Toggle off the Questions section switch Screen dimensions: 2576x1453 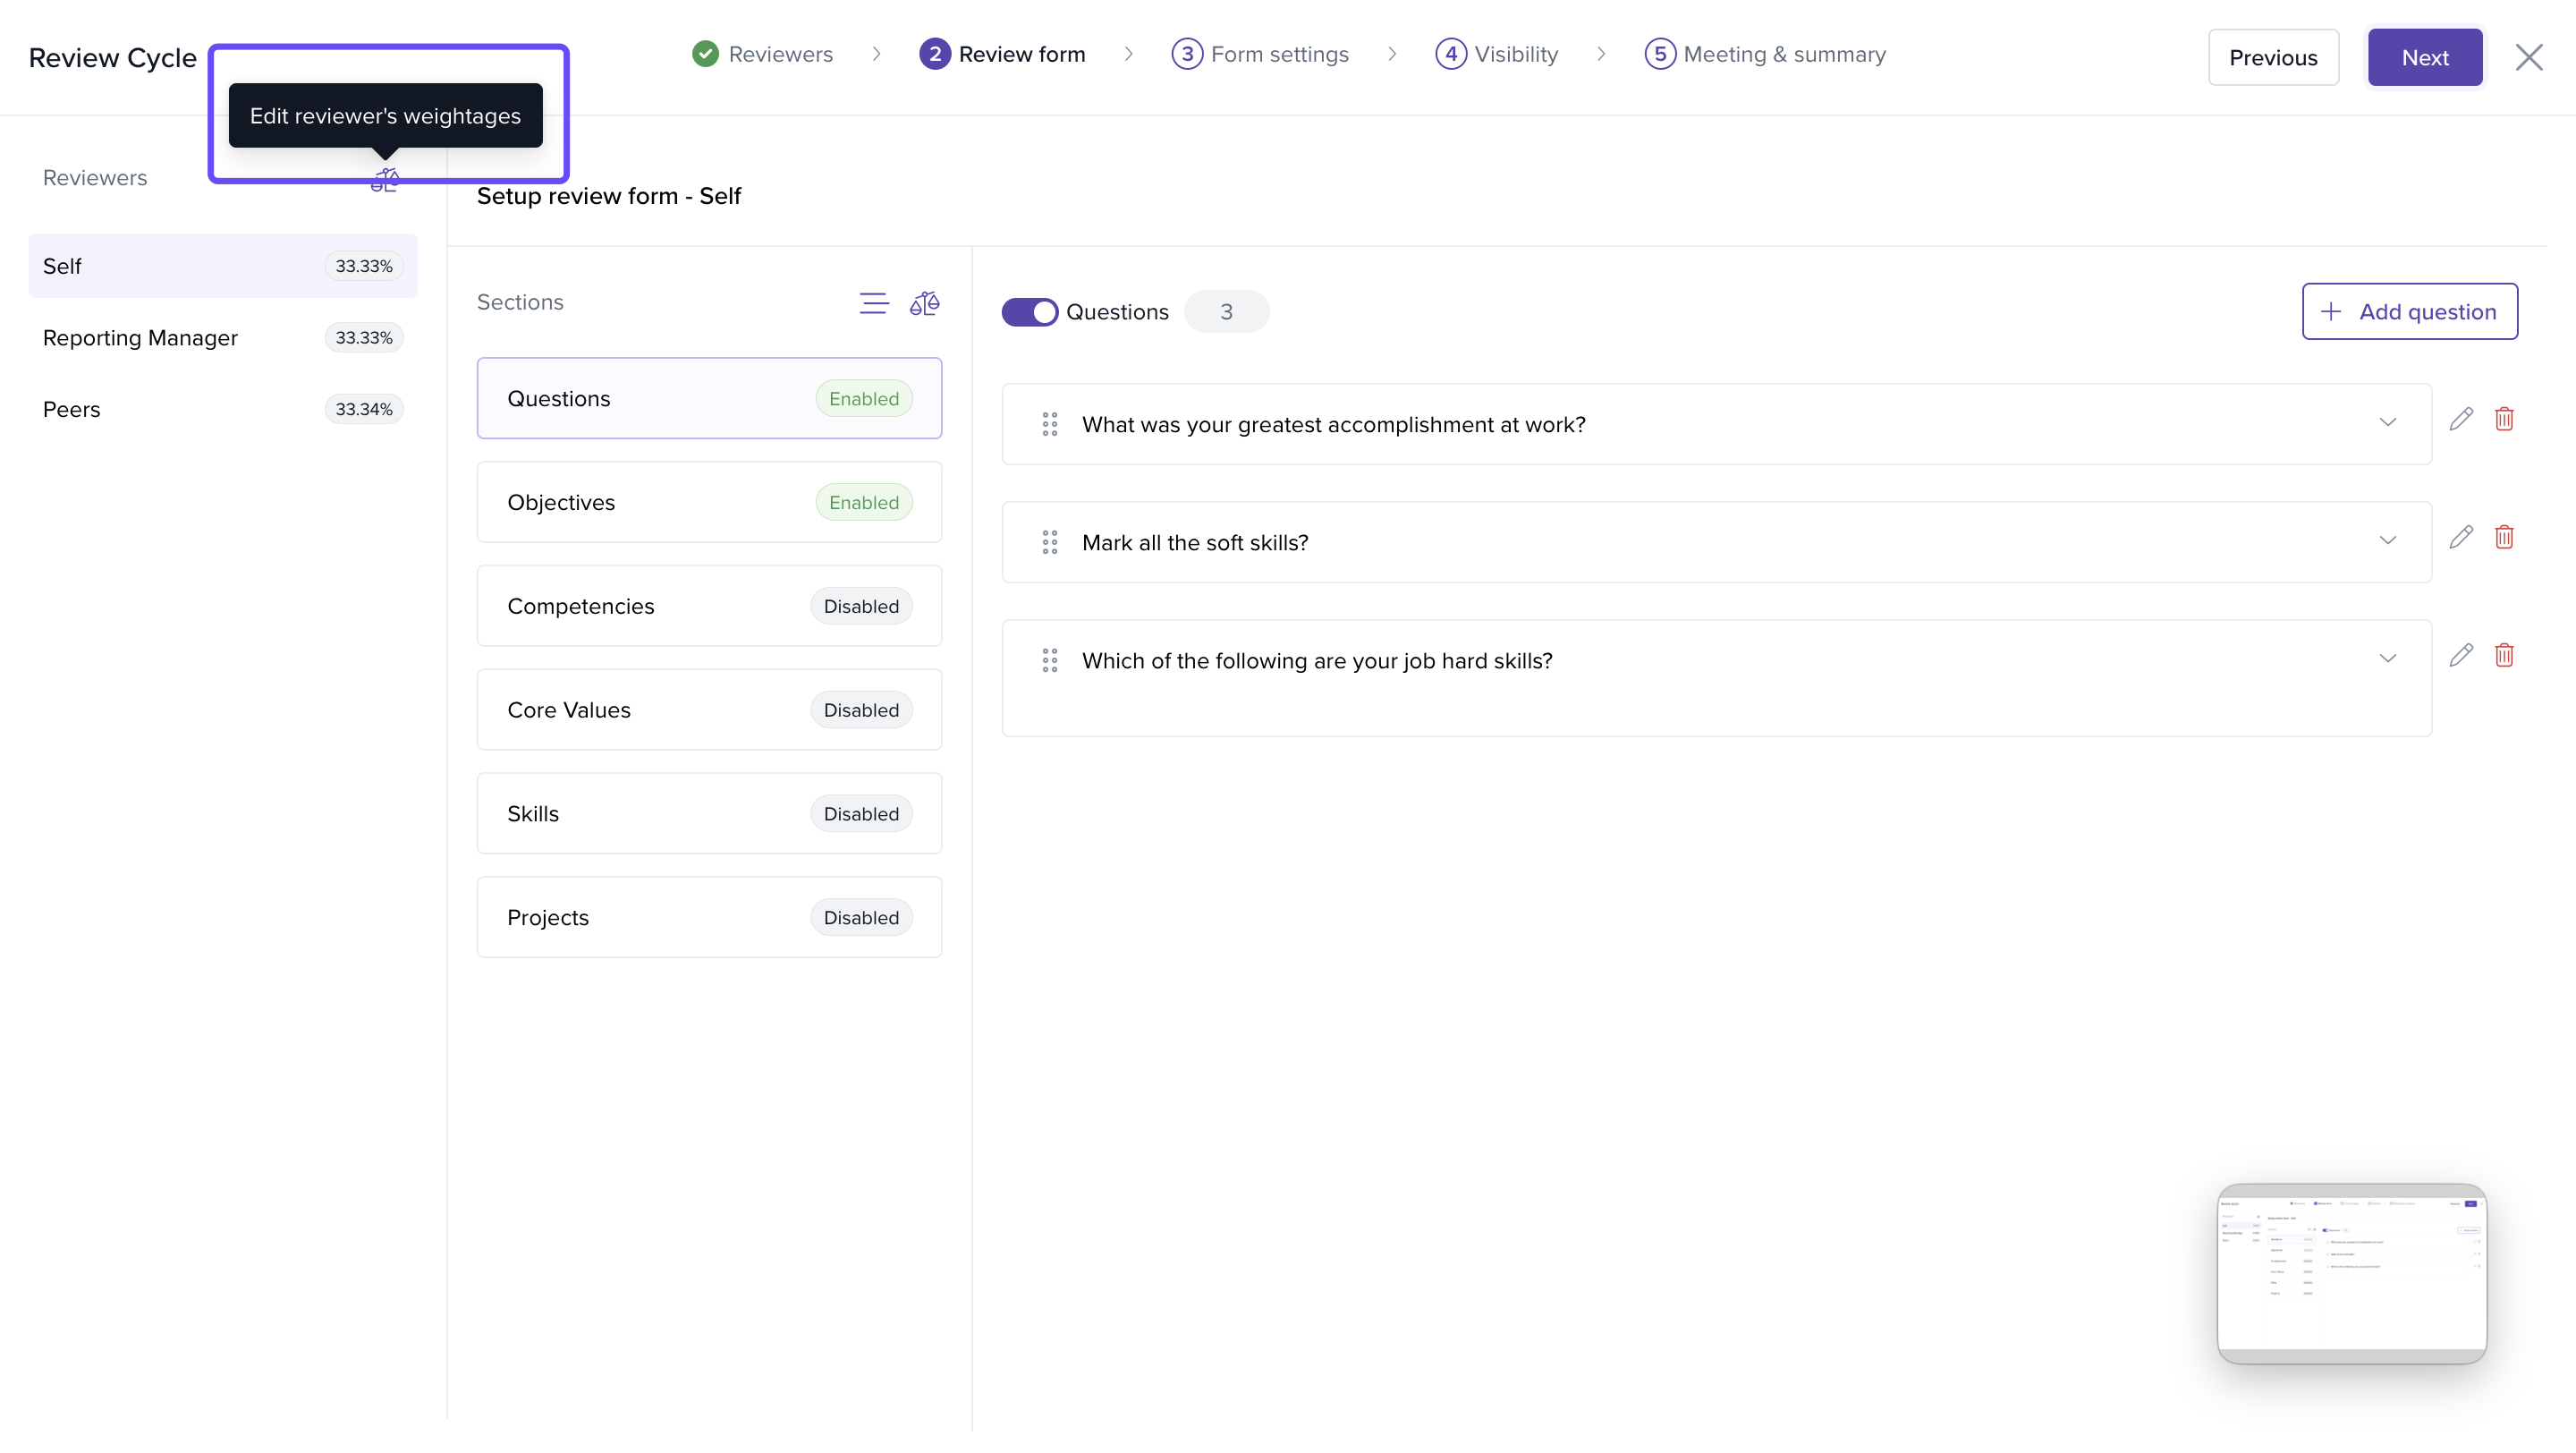point(1029,312)
